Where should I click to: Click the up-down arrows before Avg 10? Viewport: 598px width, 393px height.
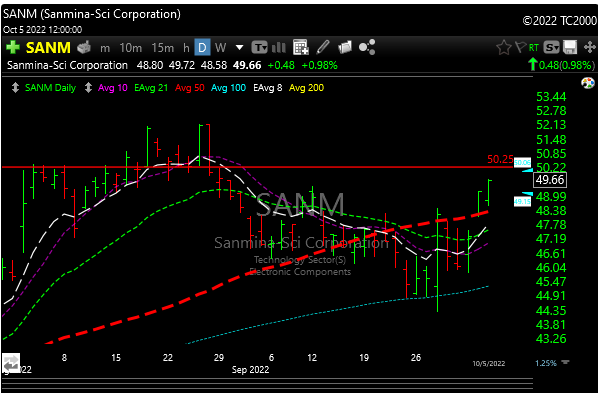pos(88,88)
